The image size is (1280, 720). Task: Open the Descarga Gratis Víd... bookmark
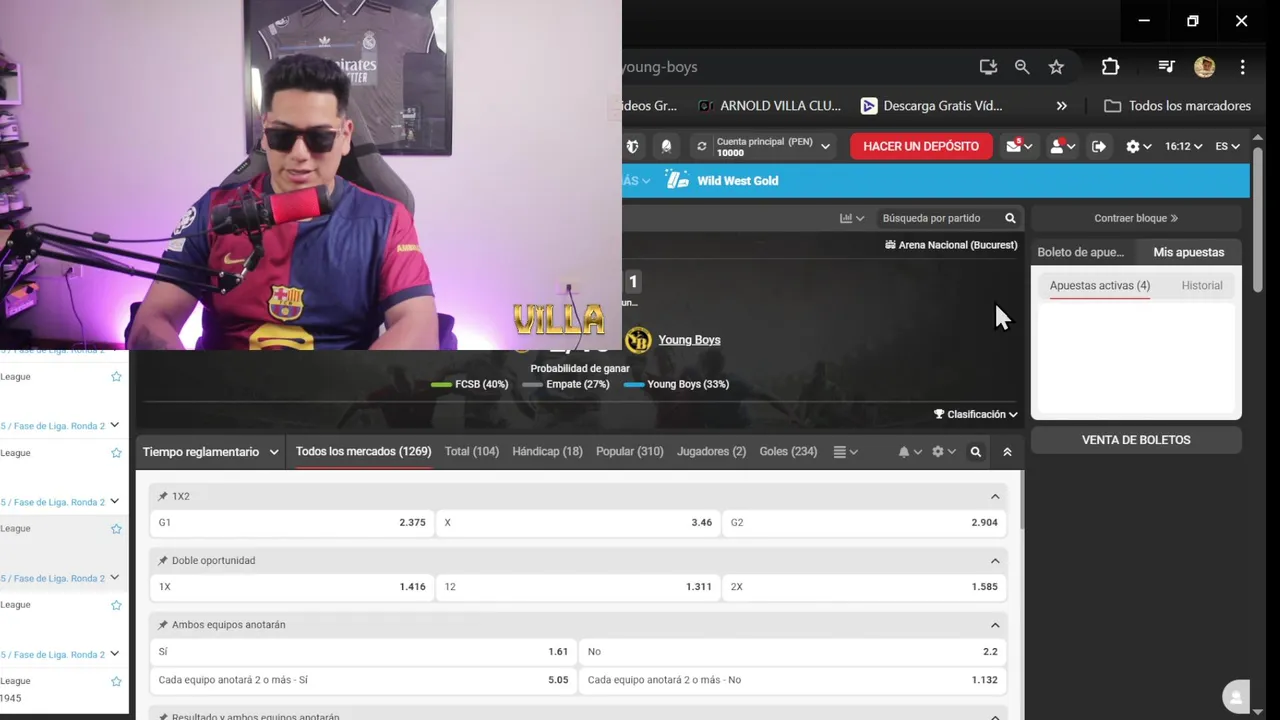(x=931, y=105)
